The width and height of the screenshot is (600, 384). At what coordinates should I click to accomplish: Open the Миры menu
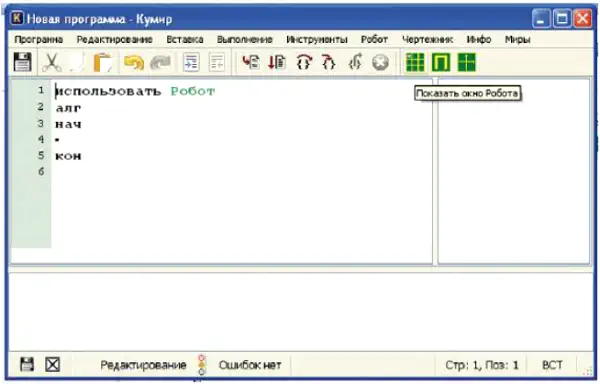(x=517, y=39)
